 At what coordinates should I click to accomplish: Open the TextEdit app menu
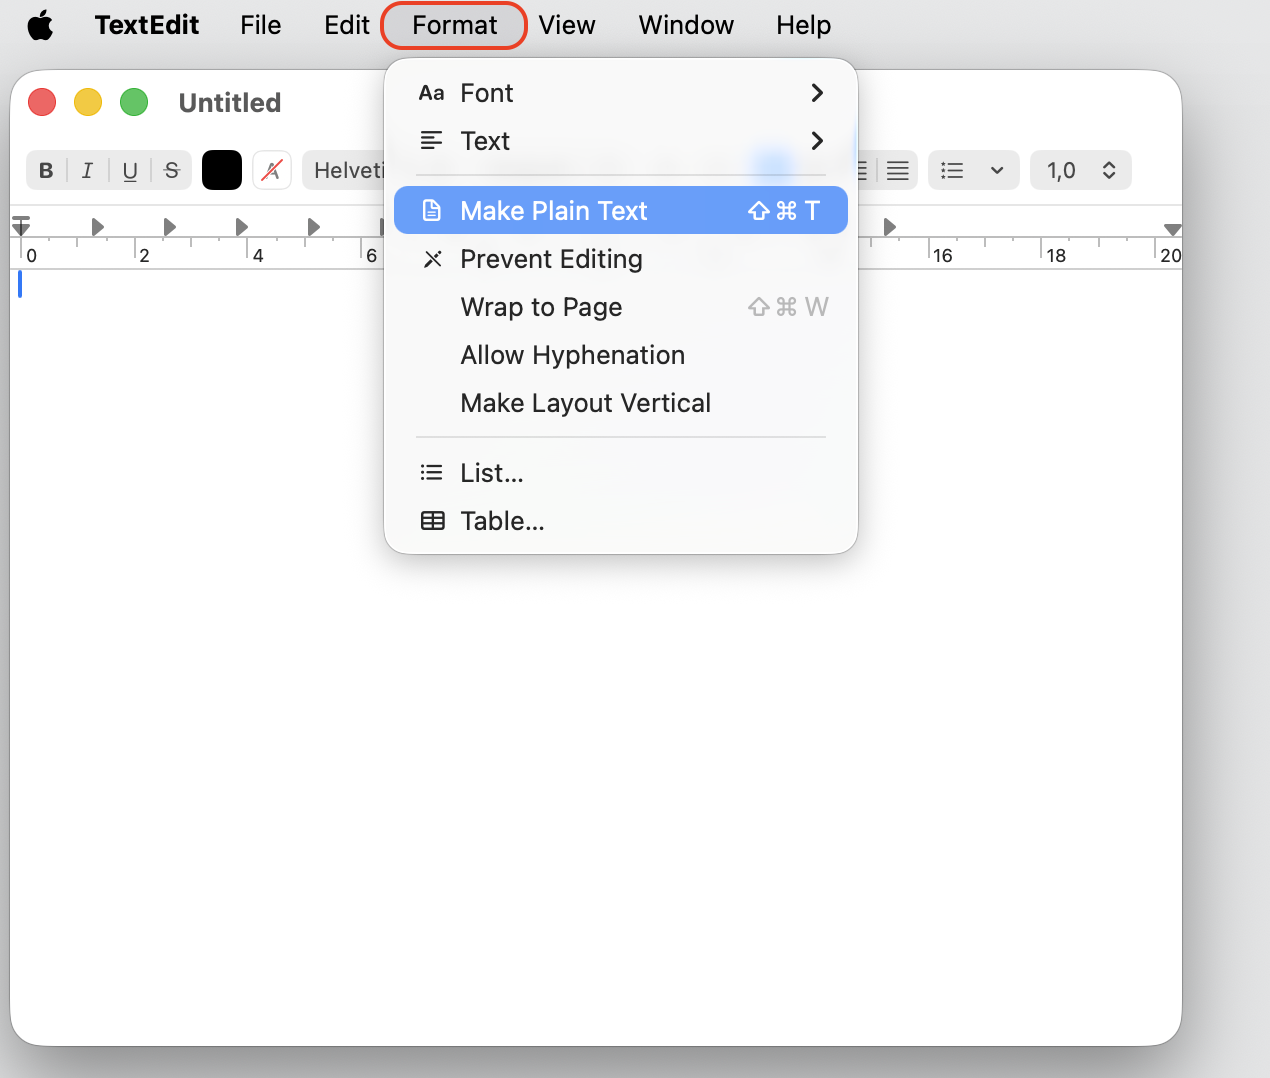click(147, 25)
